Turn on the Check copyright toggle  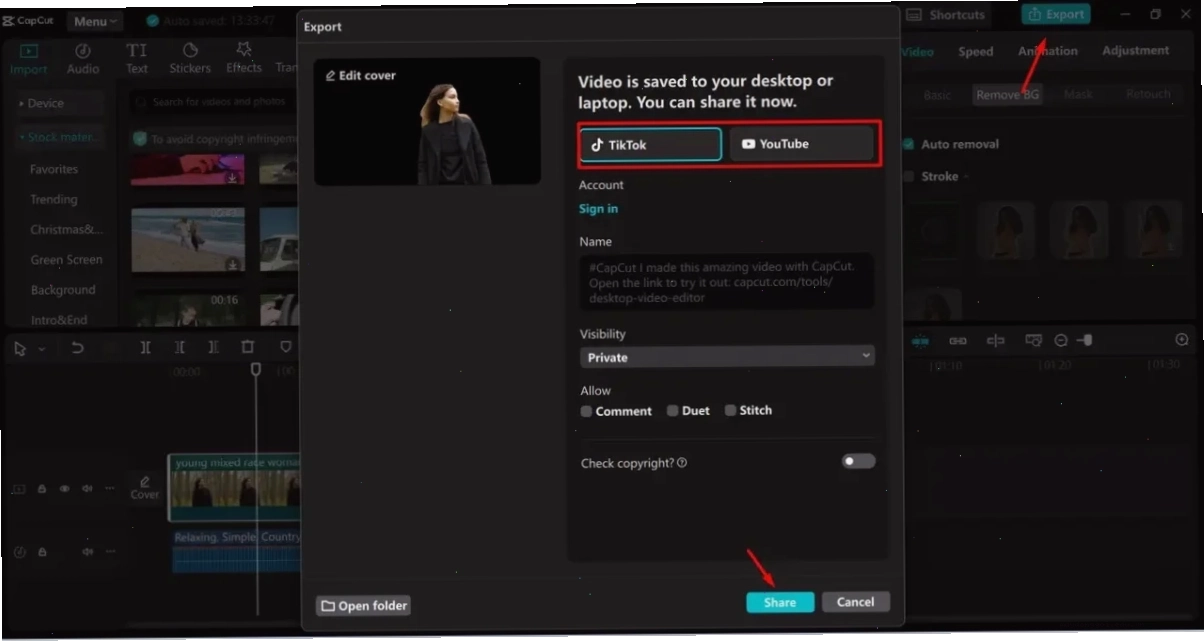[x=858, y=461]
